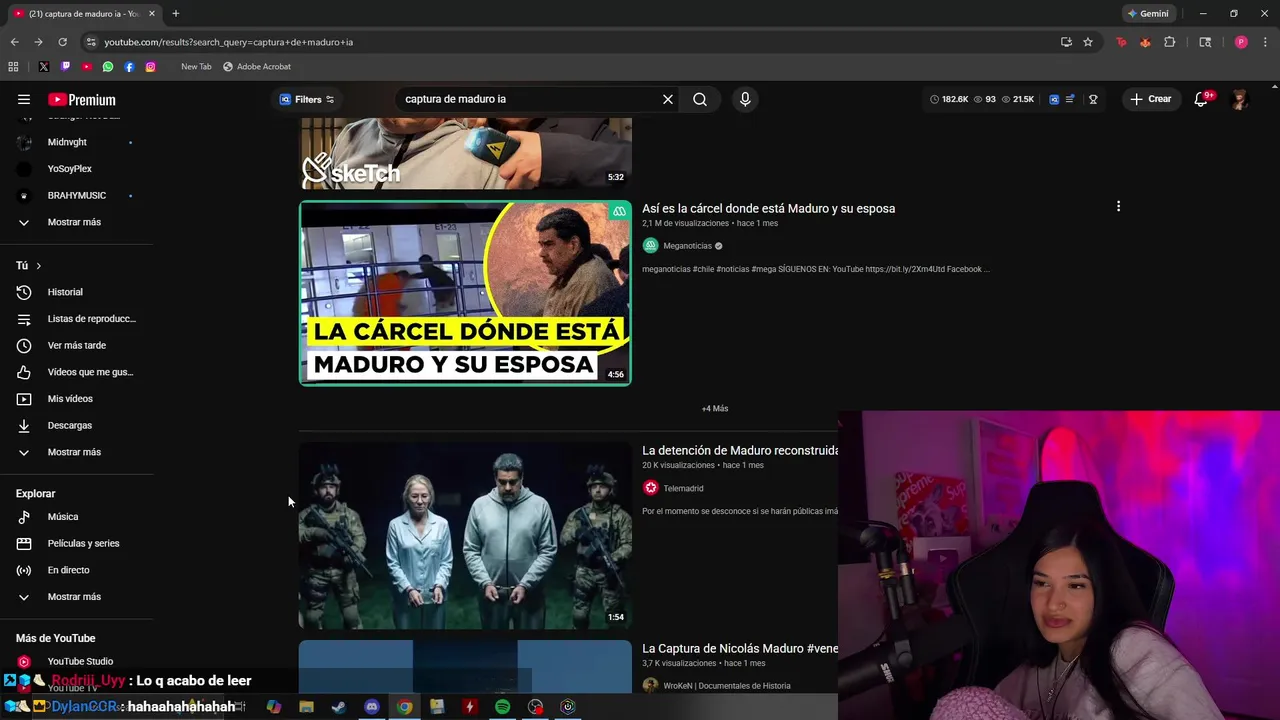Click the YouTube search text field
This screenshot has width=1280, height=720.
click(x=528, y=99)
